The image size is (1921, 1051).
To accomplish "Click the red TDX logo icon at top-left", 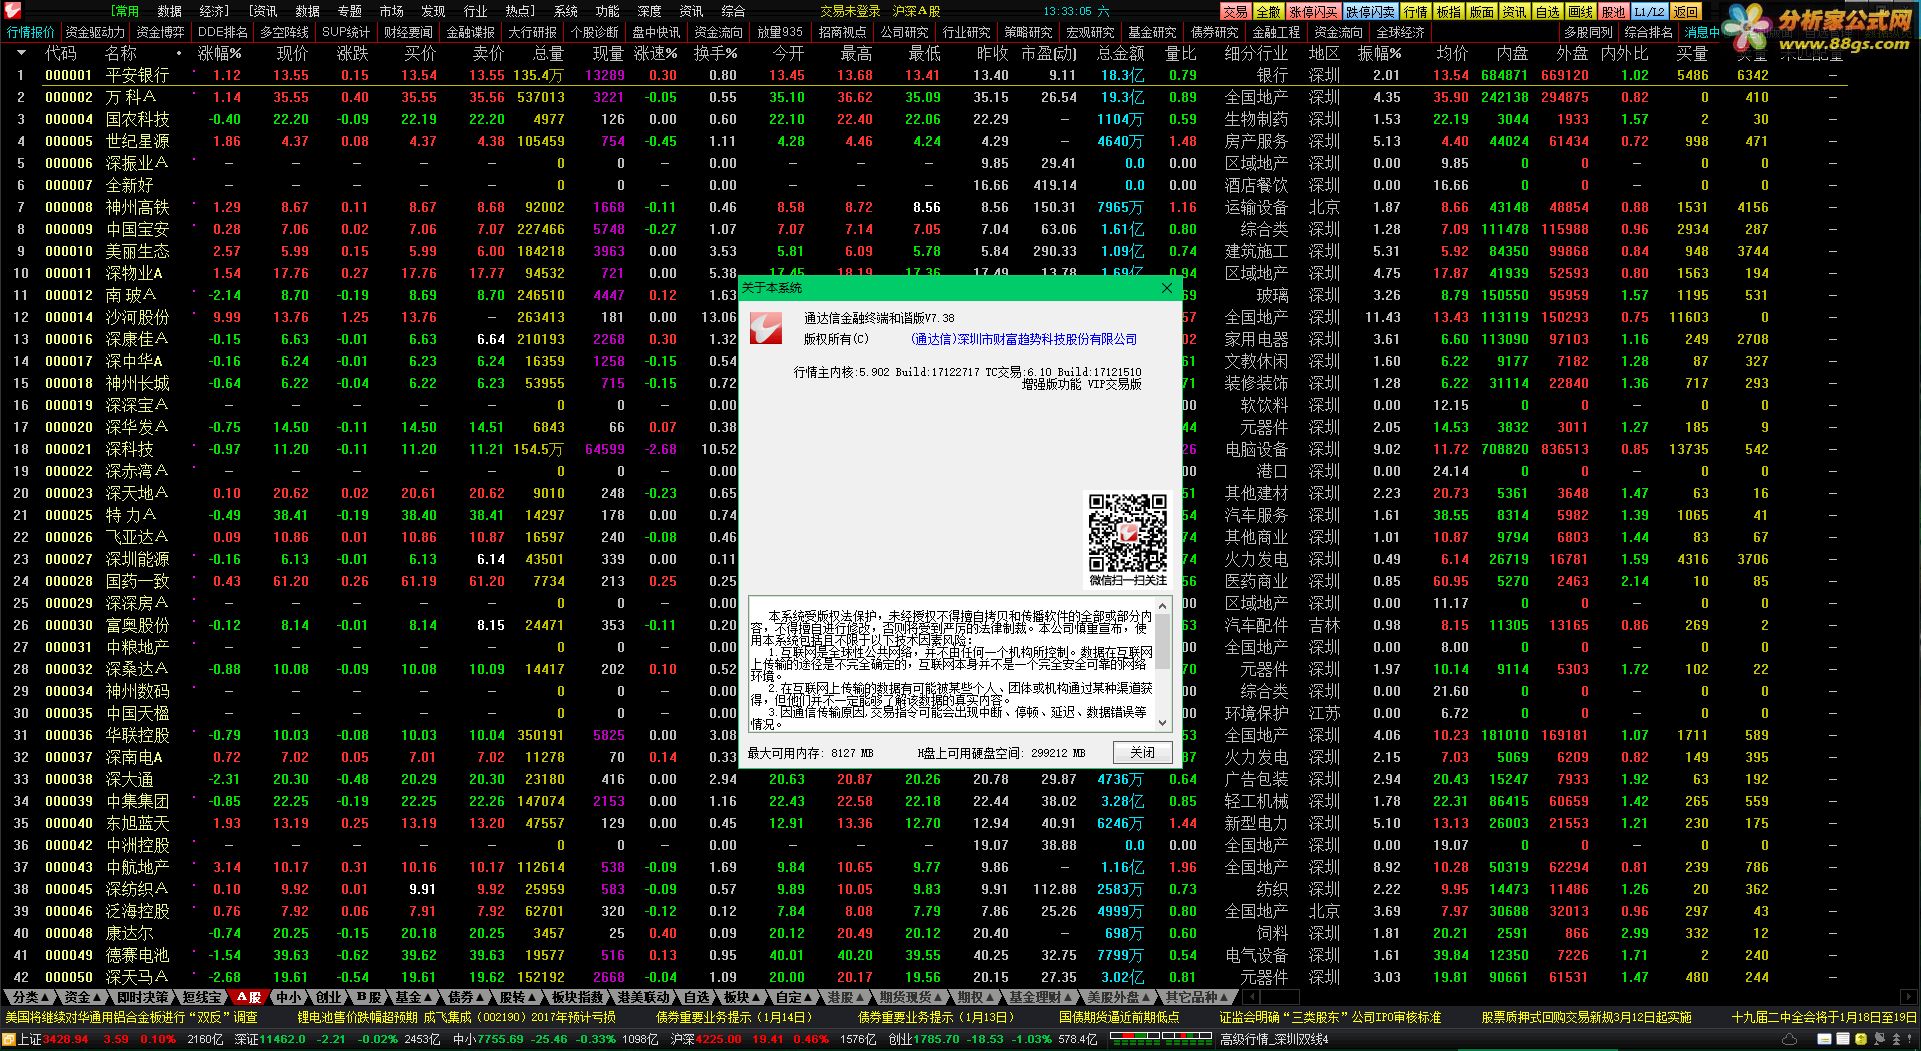I will 11,11.
